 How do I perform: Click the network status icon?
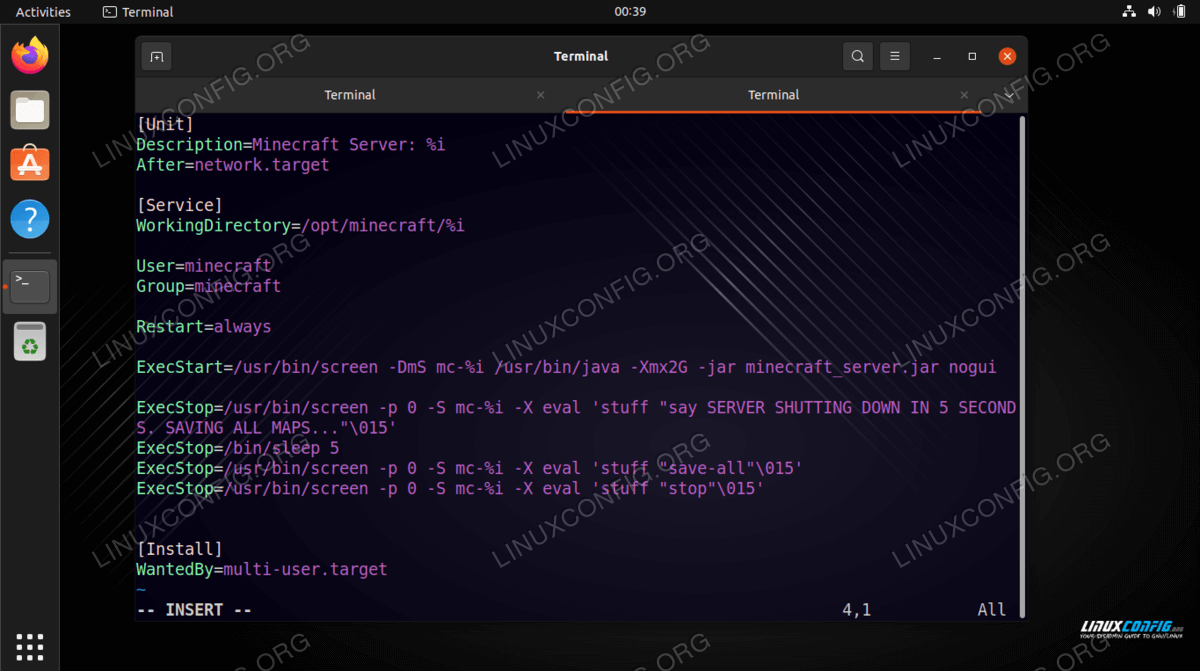pyautogui.click(x=1129, y=12)
